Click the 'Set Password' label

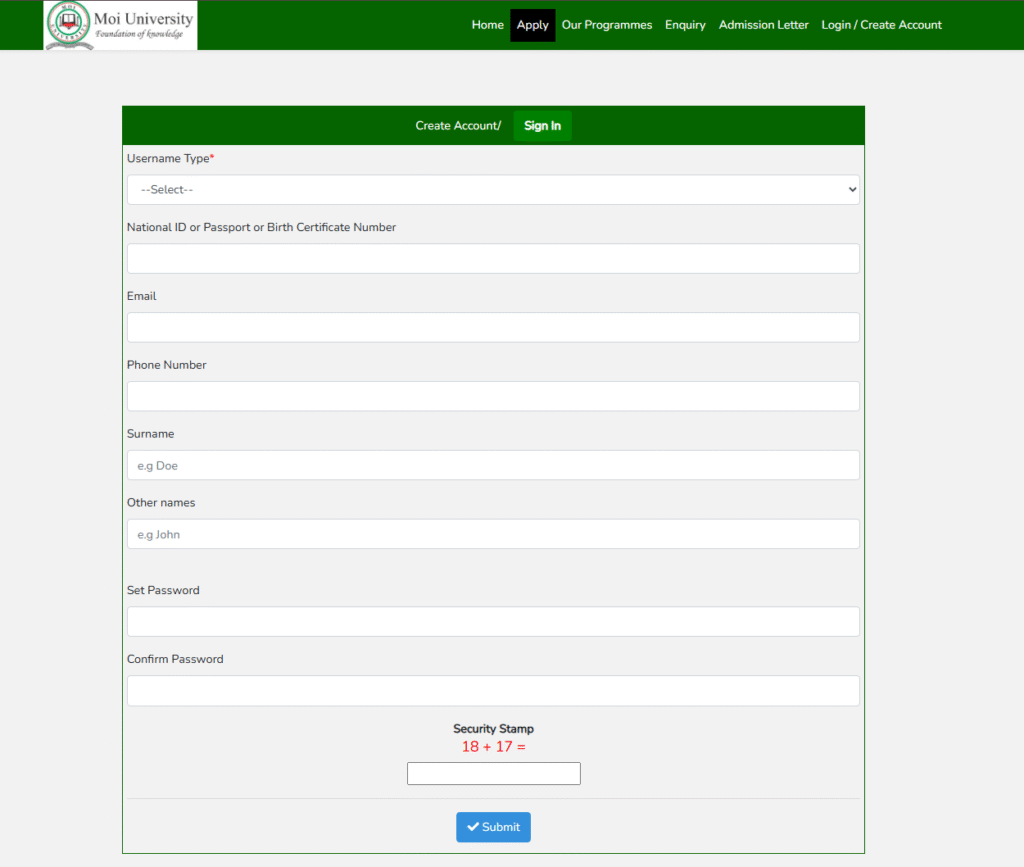(x=163, y=590)
